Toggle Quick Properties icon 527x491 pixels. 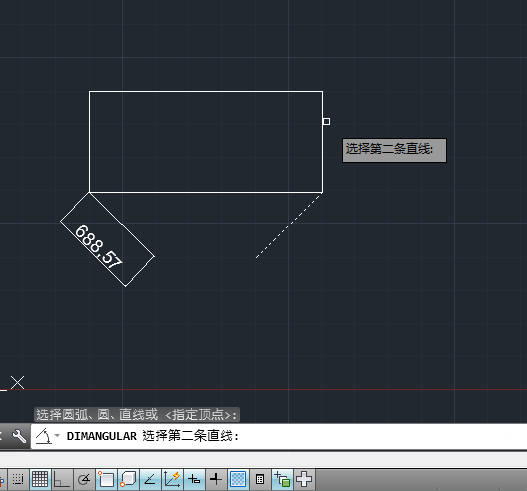click(260, 479)
